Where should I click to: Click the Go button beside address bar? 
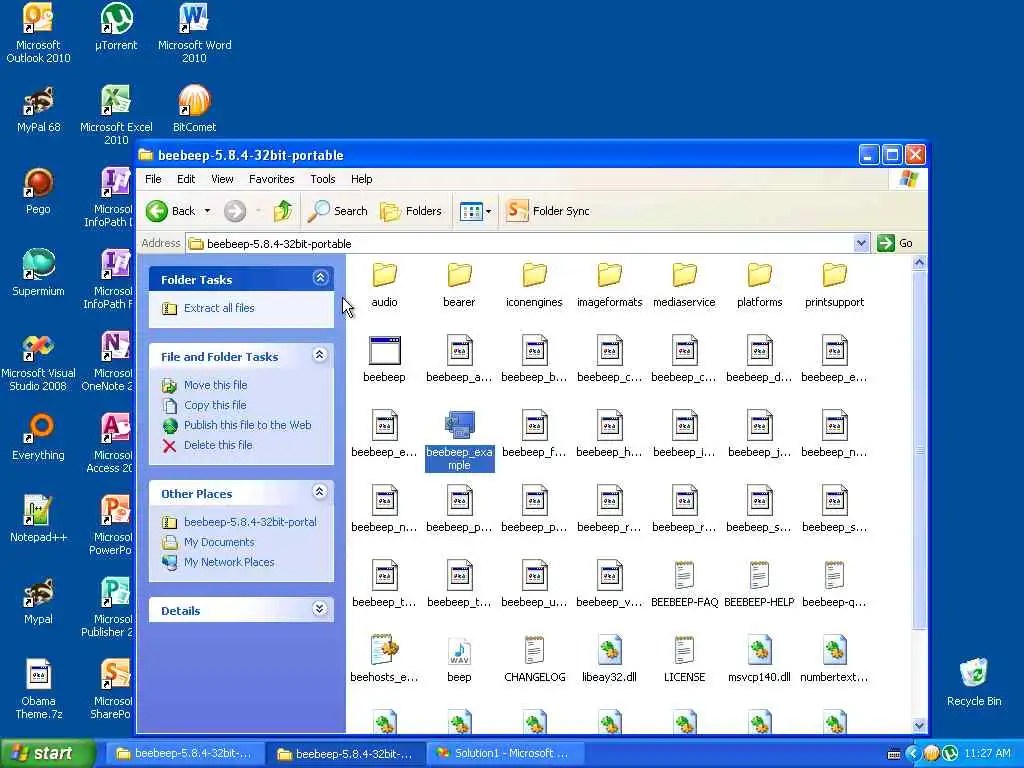pos(896,244)
